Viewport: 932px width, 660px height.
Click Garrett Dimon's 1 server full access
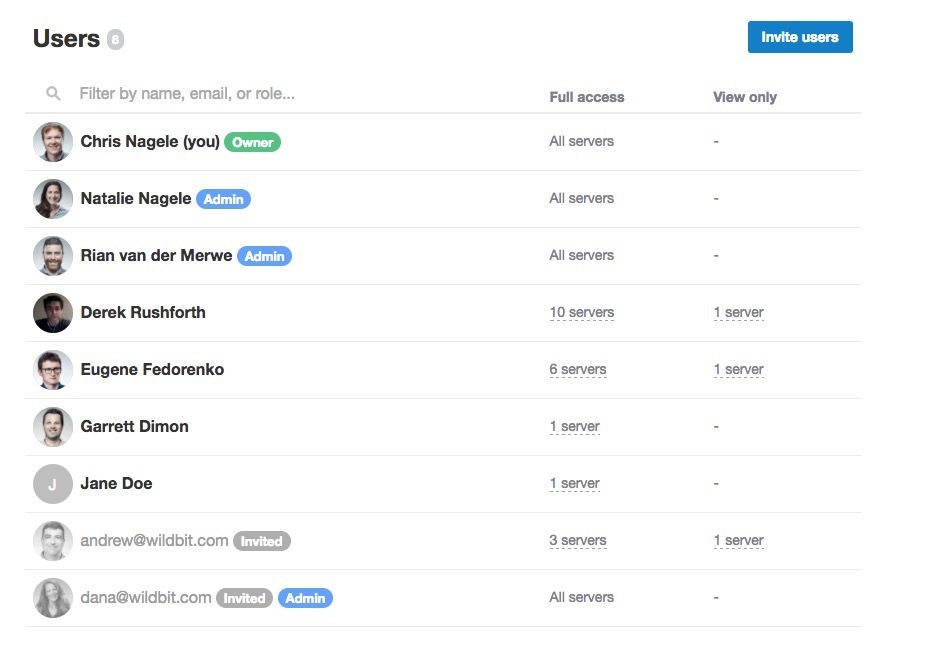tap(574, 427)
